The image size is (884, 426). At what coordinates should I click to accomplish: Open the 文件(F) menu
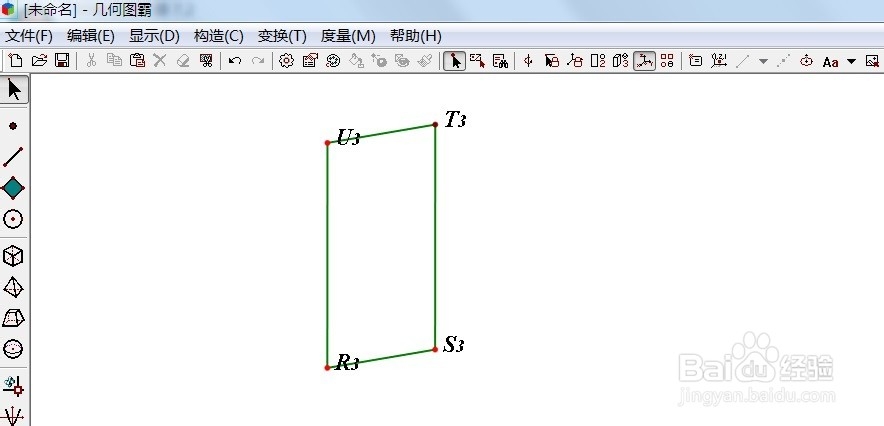click(29, 36)
